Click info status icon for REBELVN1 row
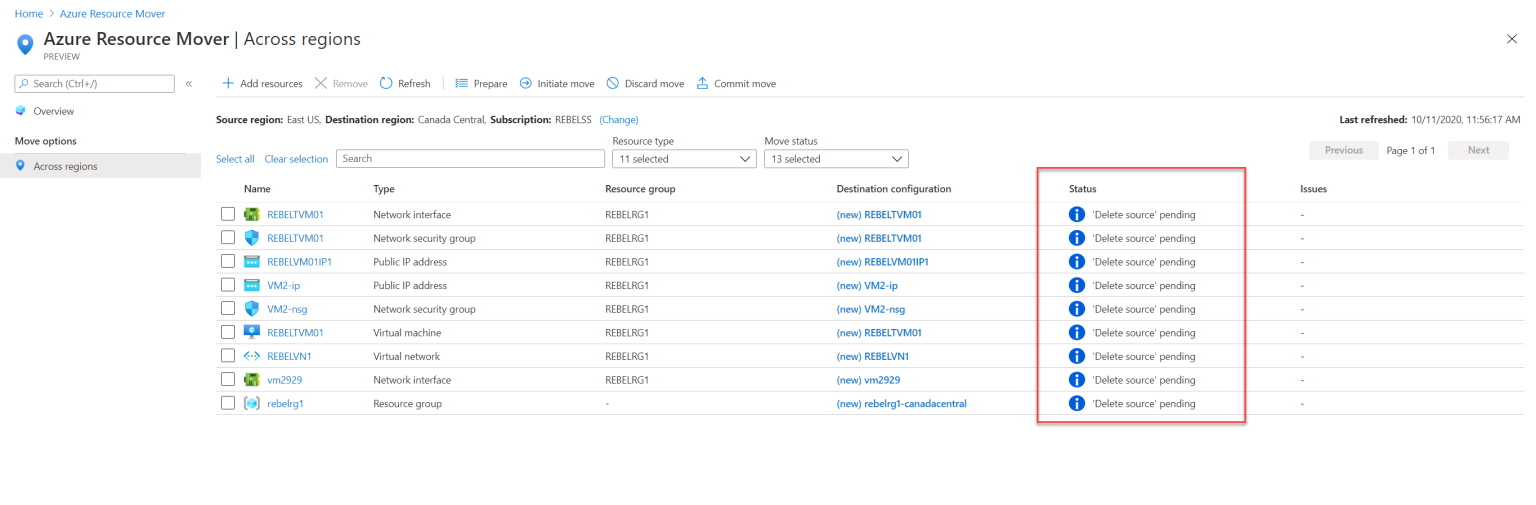1536x505 pixels. pyautogui.click(x=1077, y=356)
